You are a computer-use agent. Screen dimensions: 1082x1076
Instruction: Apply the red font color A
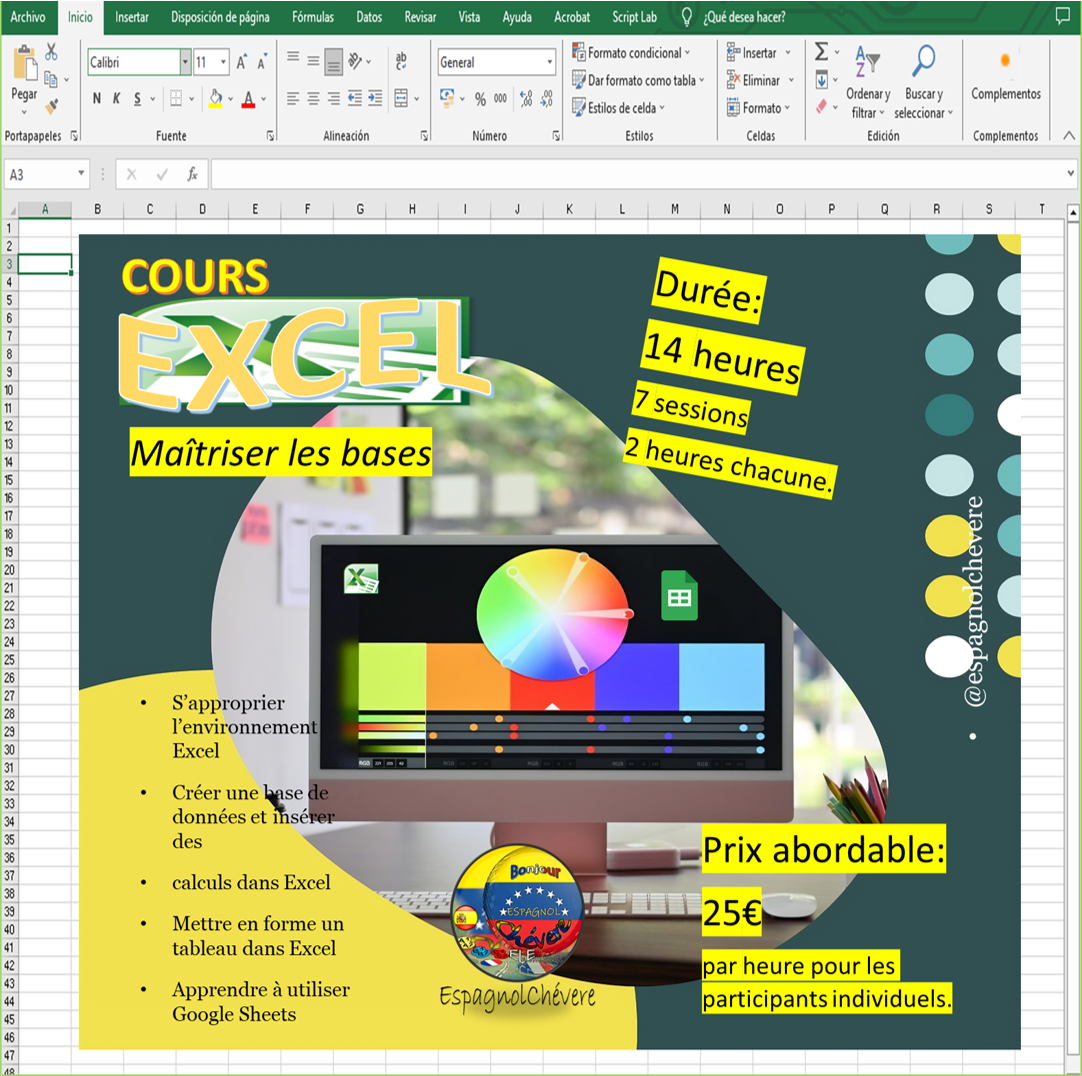(x=248, y=99)
